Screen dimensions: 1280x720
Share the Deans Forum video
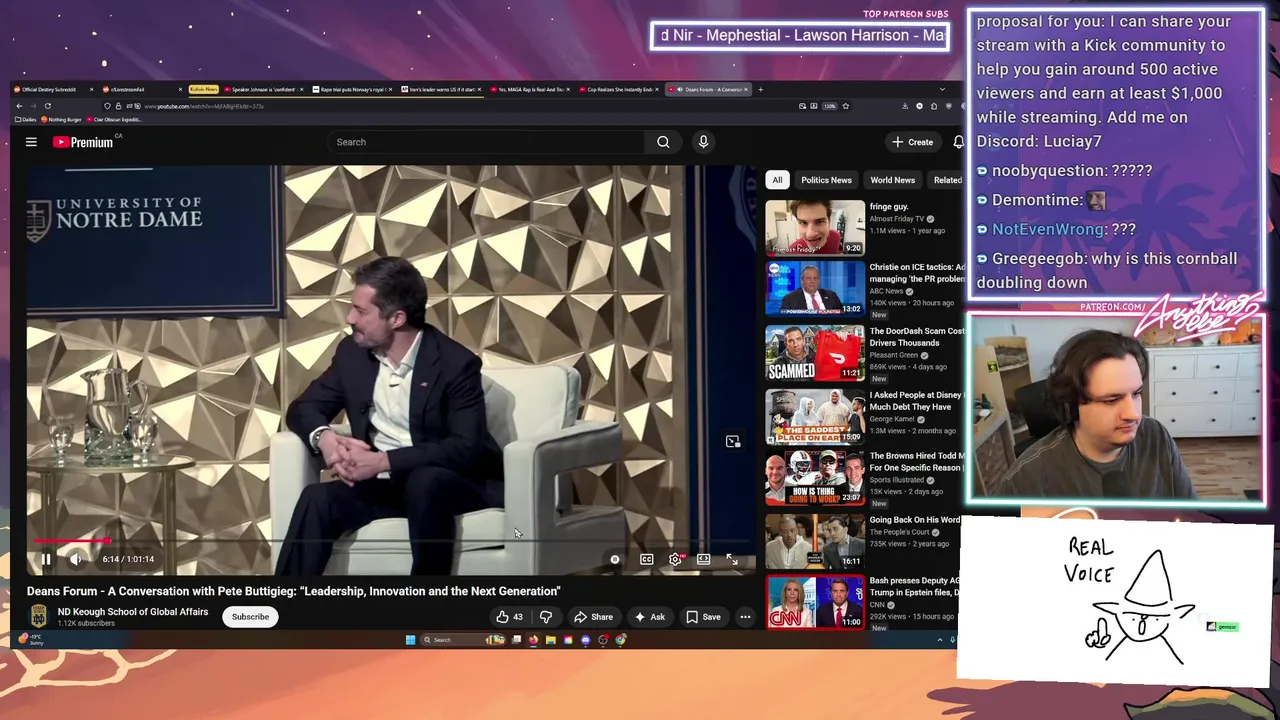click(x=593, y=617)
